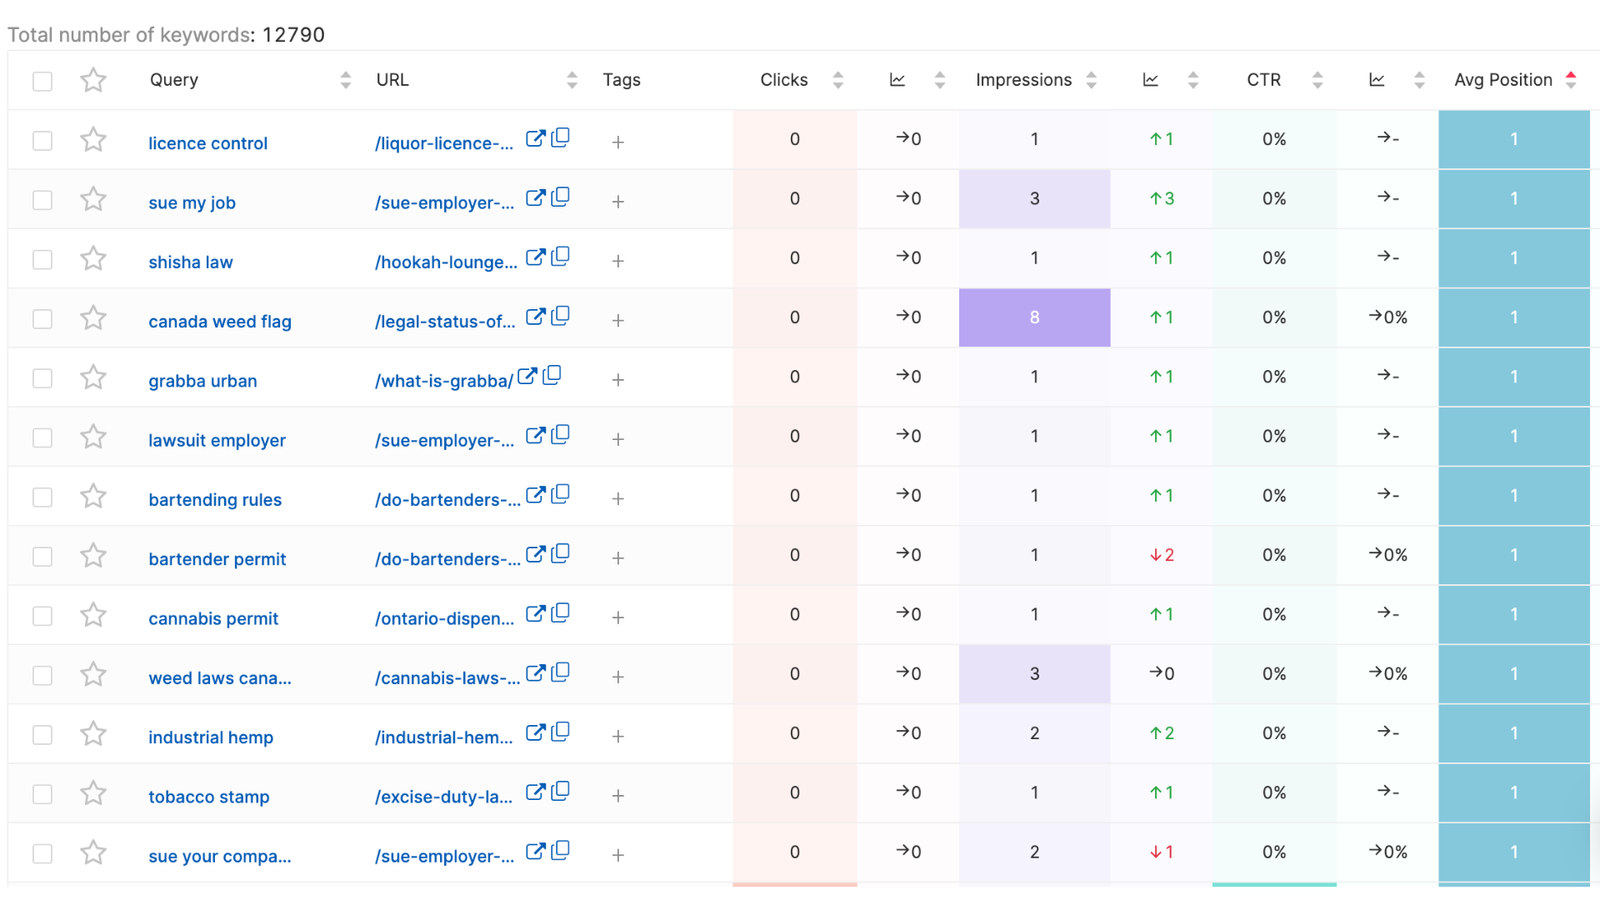Select the 'lawsuit employer' row checkbox
Viewport: 1600px width, 900px height.
(x=42, y=438)
